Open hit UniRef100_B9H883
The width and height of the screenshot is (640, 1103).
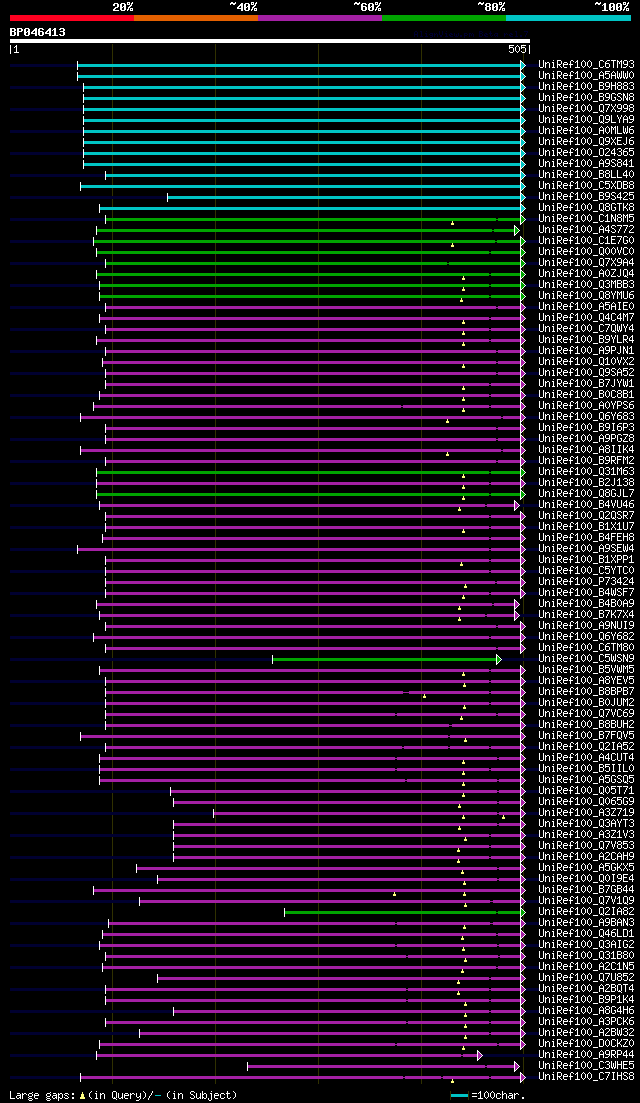click(x=587, y=87)
